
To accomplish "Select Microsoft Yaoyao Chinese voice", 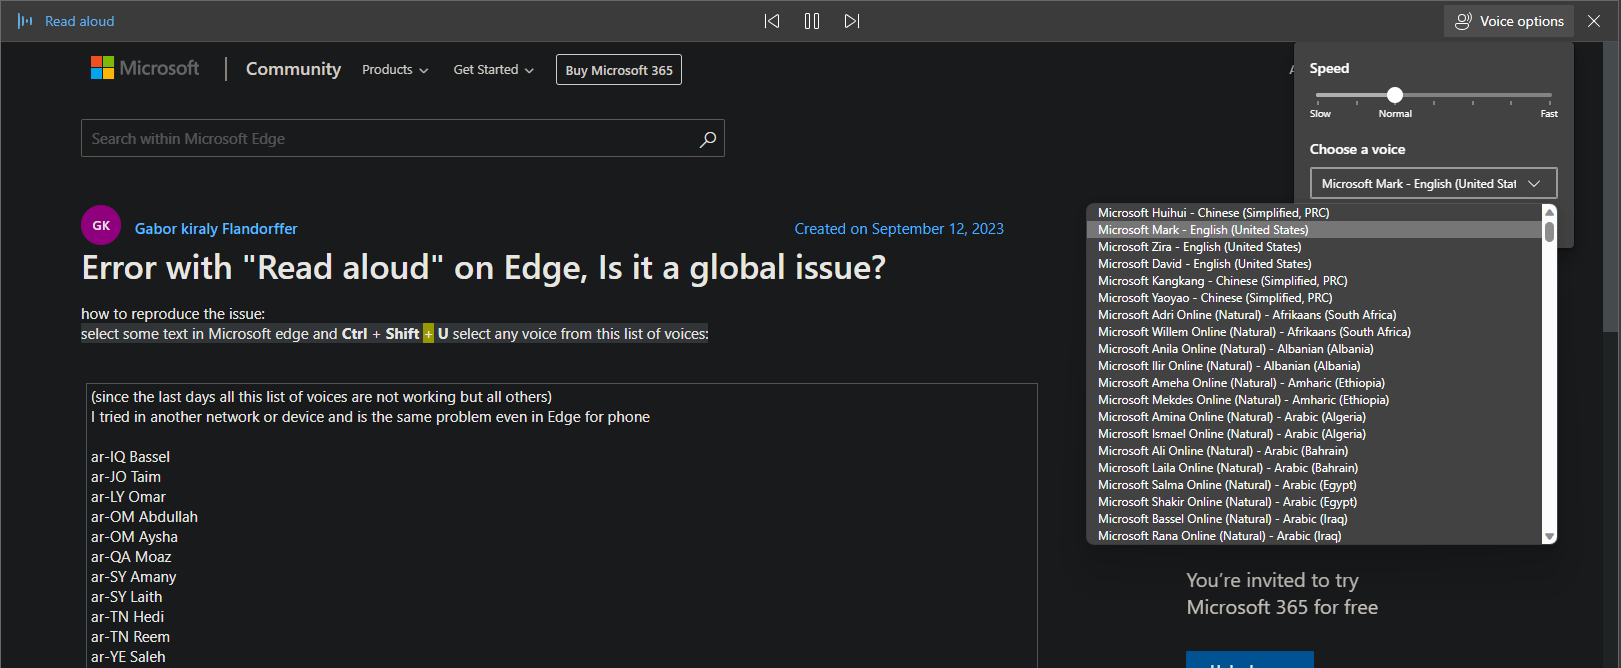I will tap(1316, 298).
